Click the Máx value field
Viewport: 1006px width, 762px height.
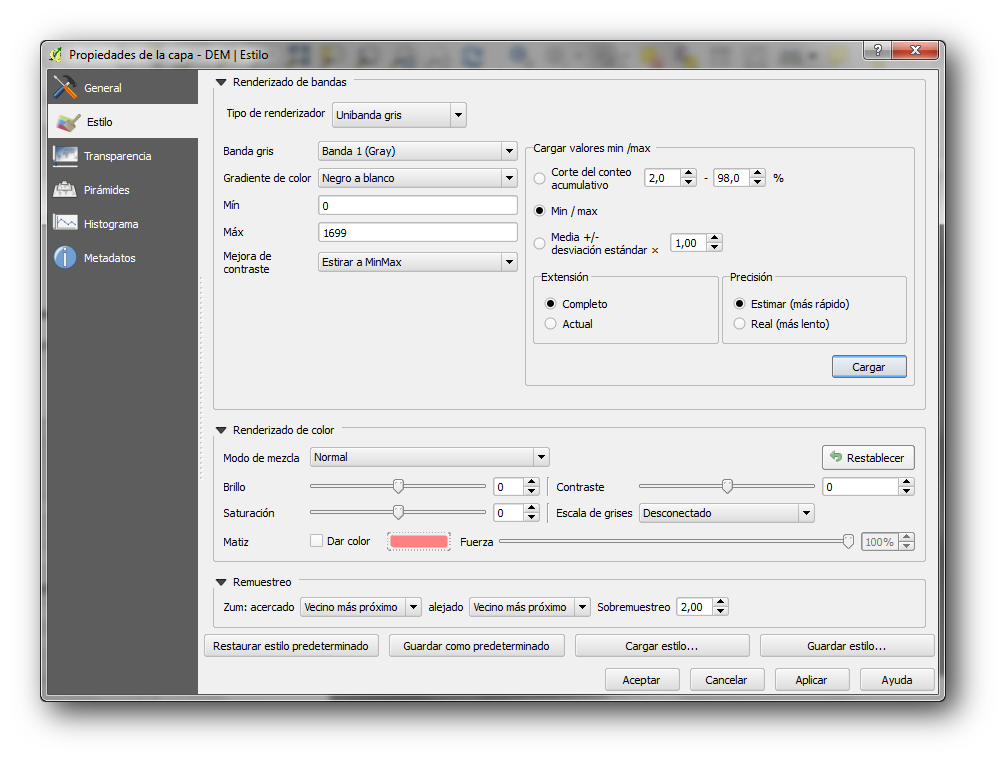(418, 232)
